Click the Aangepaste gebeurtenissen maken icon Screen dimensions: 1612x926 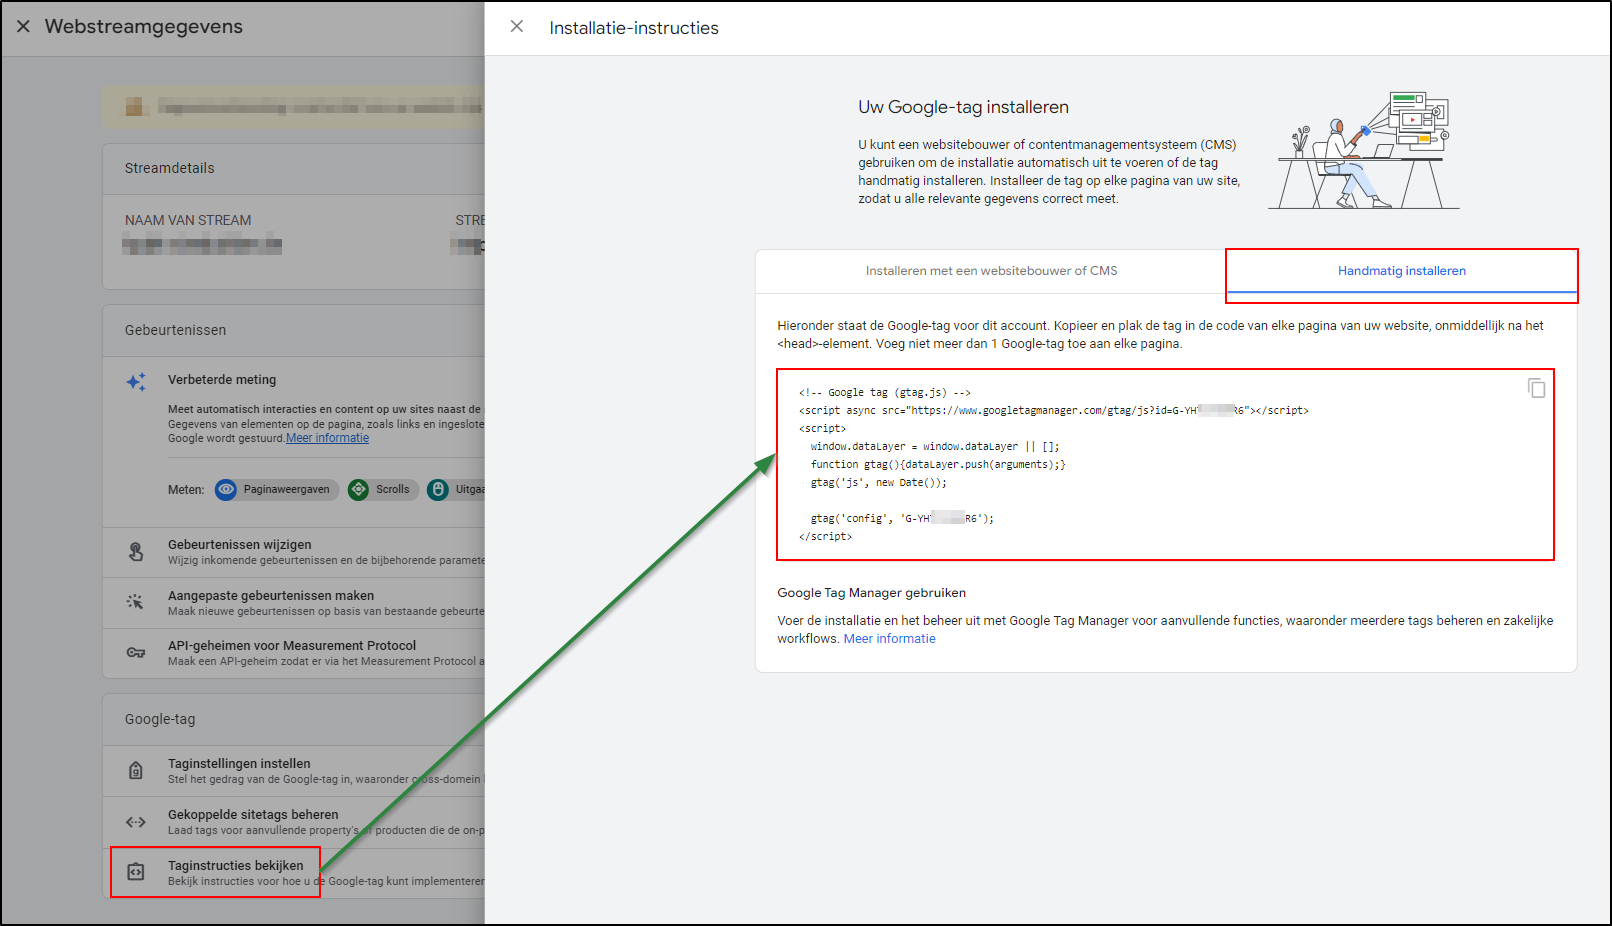[135, 601]
